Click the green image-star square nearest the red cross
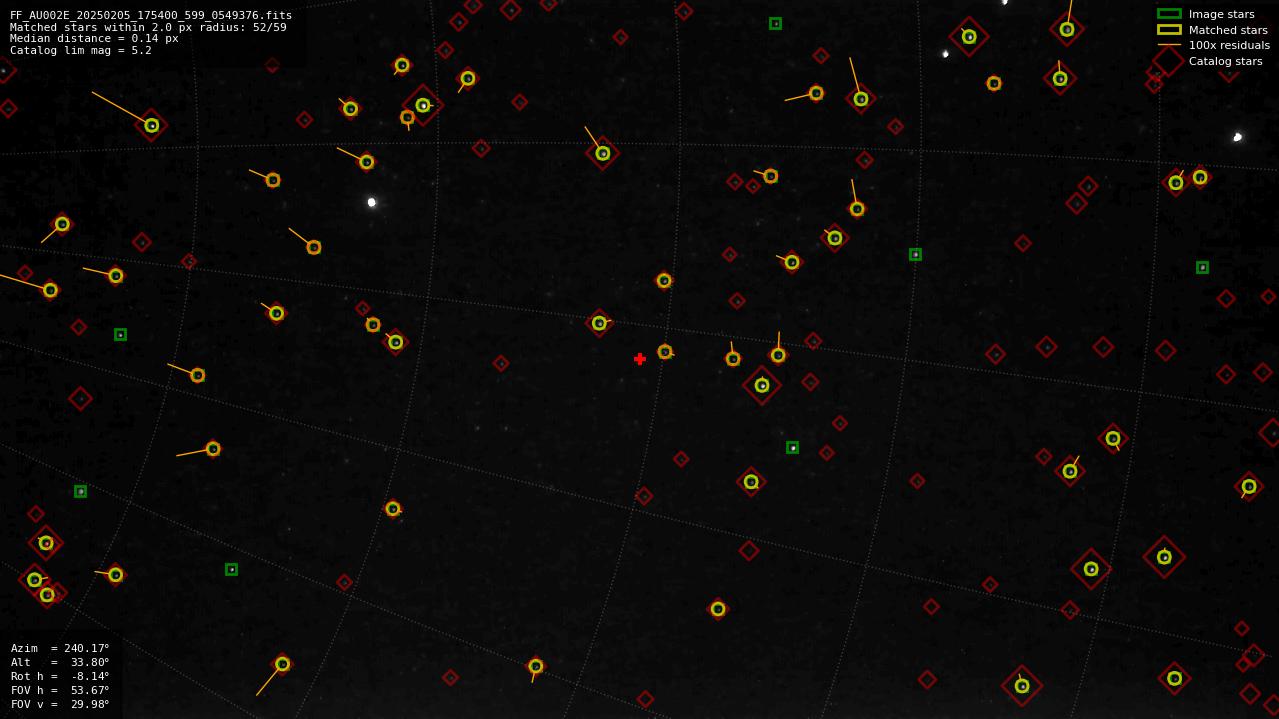 coord(792,447)
